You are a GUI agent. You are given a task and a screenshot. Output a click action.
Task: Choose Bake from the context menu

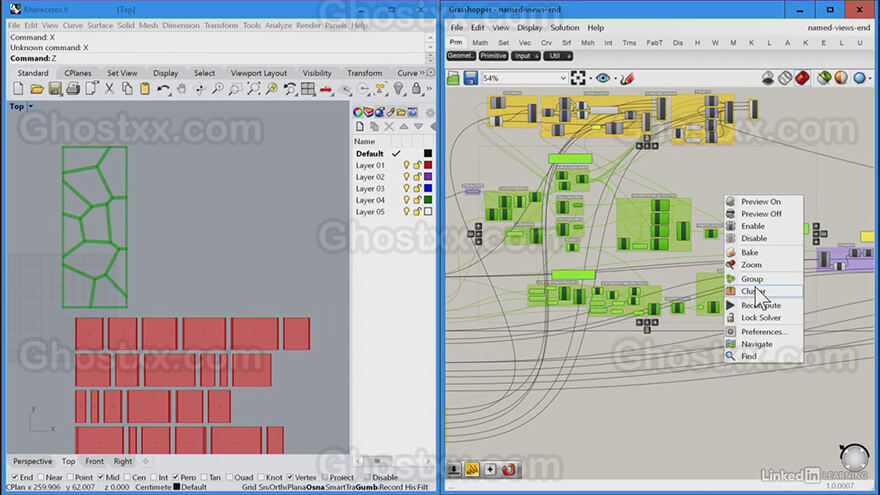[763, 253]
